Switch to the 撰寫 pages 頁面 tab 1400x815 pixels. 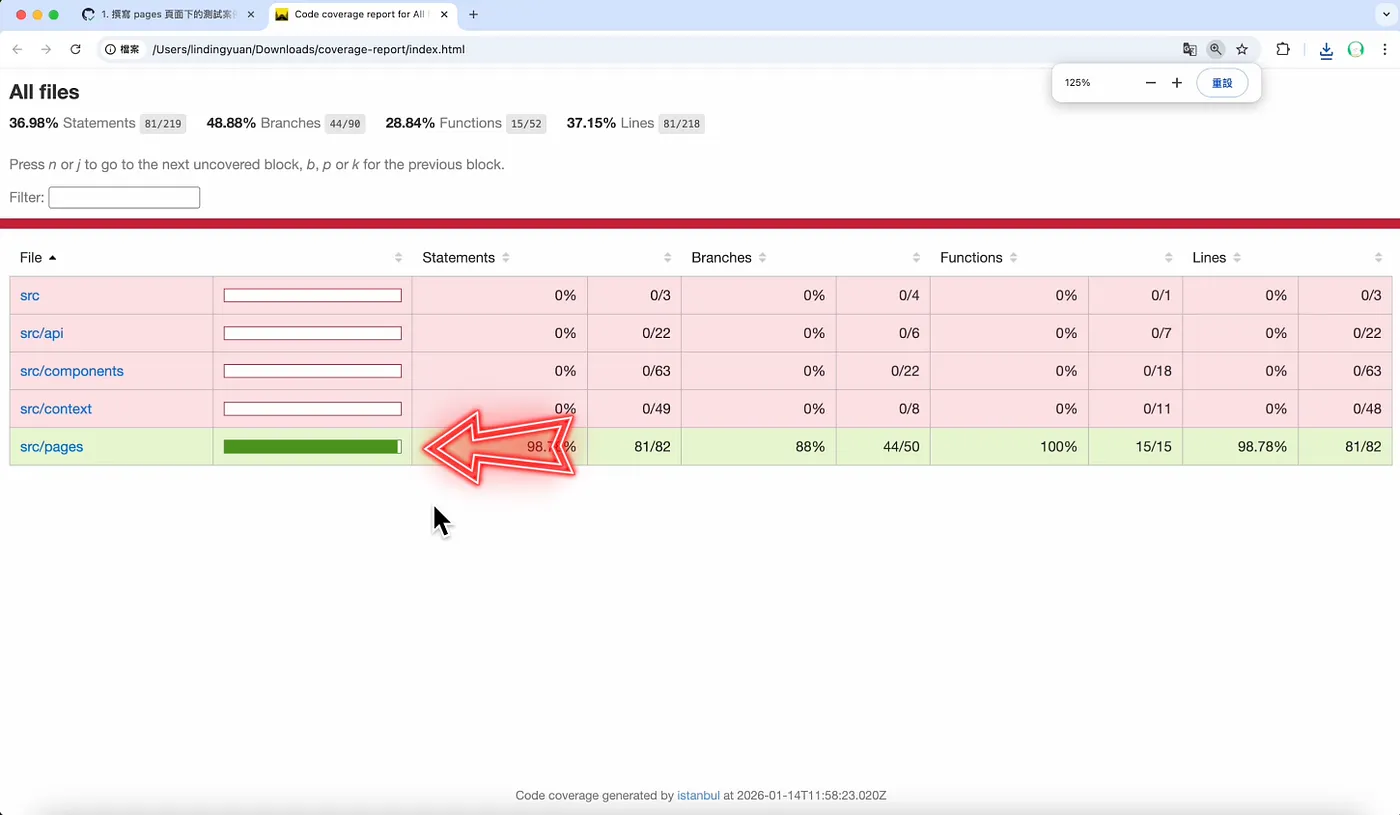tap(168, 15)
